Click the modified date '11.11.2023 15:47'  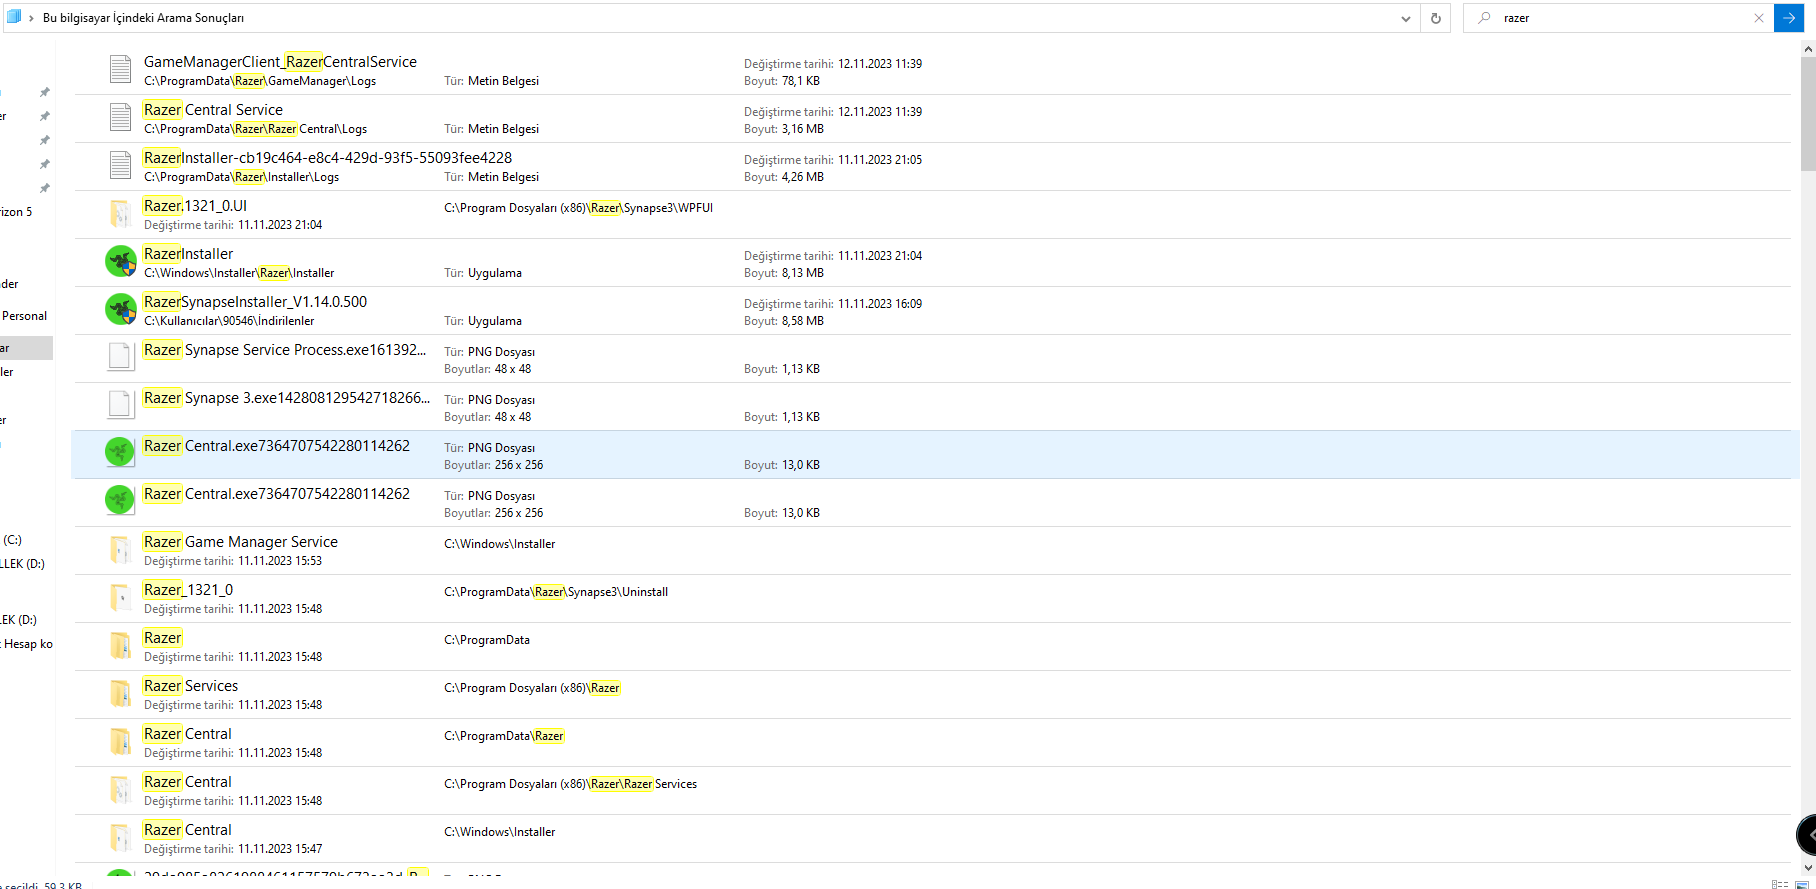click(x=280, y=849)
